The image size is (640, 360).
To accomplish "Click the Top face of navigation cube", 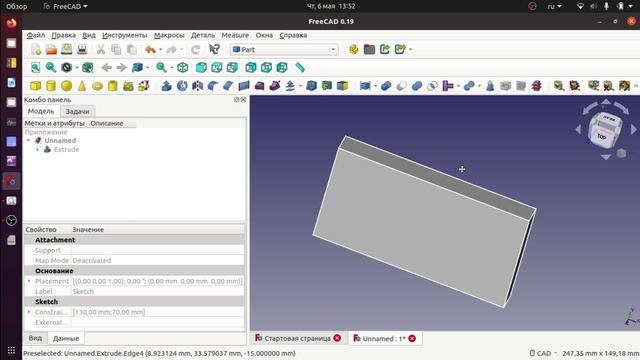I will pos(602,137).
